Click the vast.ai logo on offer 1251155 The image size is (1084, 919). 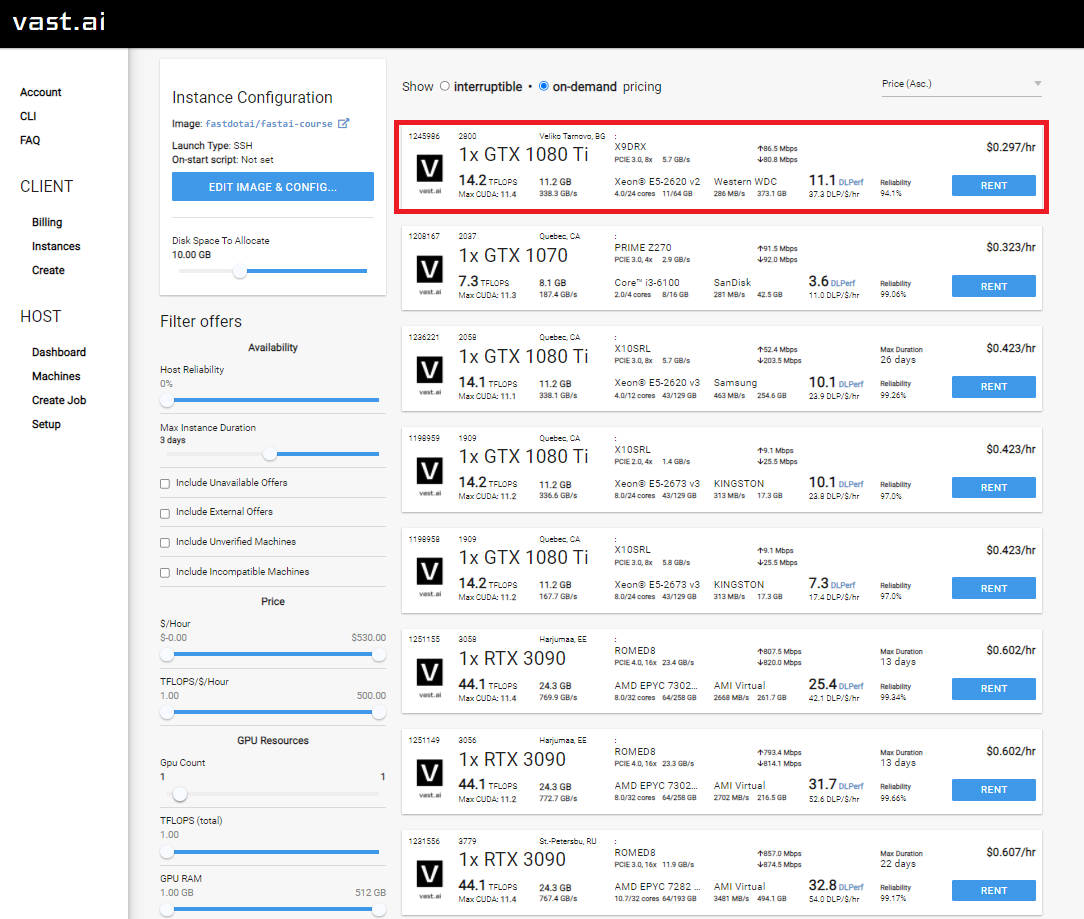coord(429,677)
